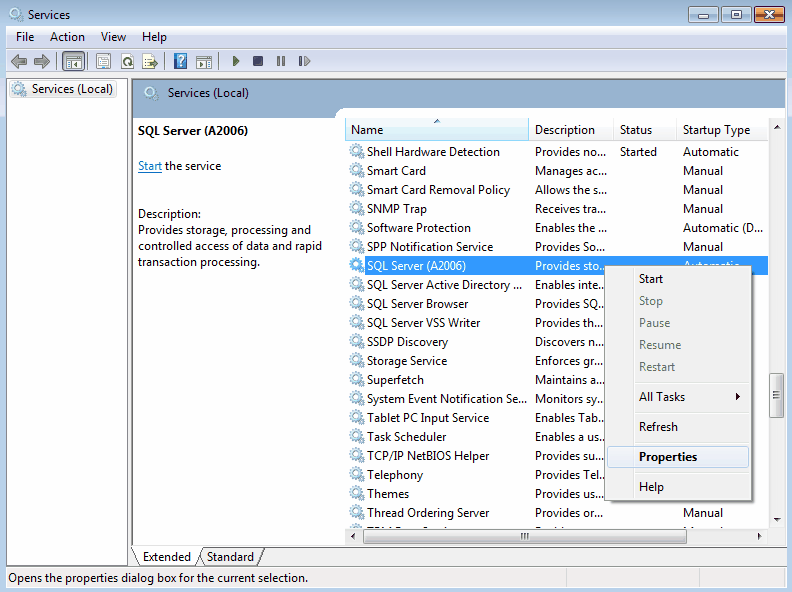
Task: Click Automatic (D... startup type of Software Protection
Action: pos(723,228)
